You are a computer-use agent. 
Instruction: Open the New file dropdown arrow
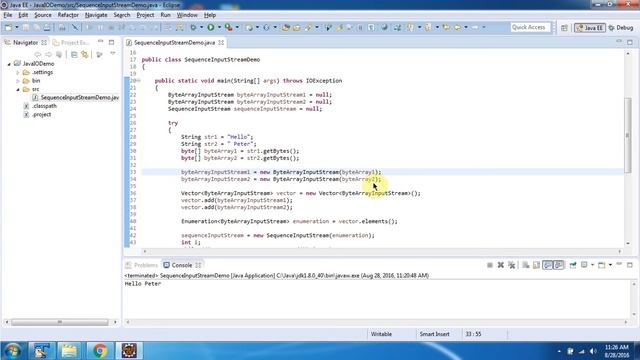pos(17,27)
